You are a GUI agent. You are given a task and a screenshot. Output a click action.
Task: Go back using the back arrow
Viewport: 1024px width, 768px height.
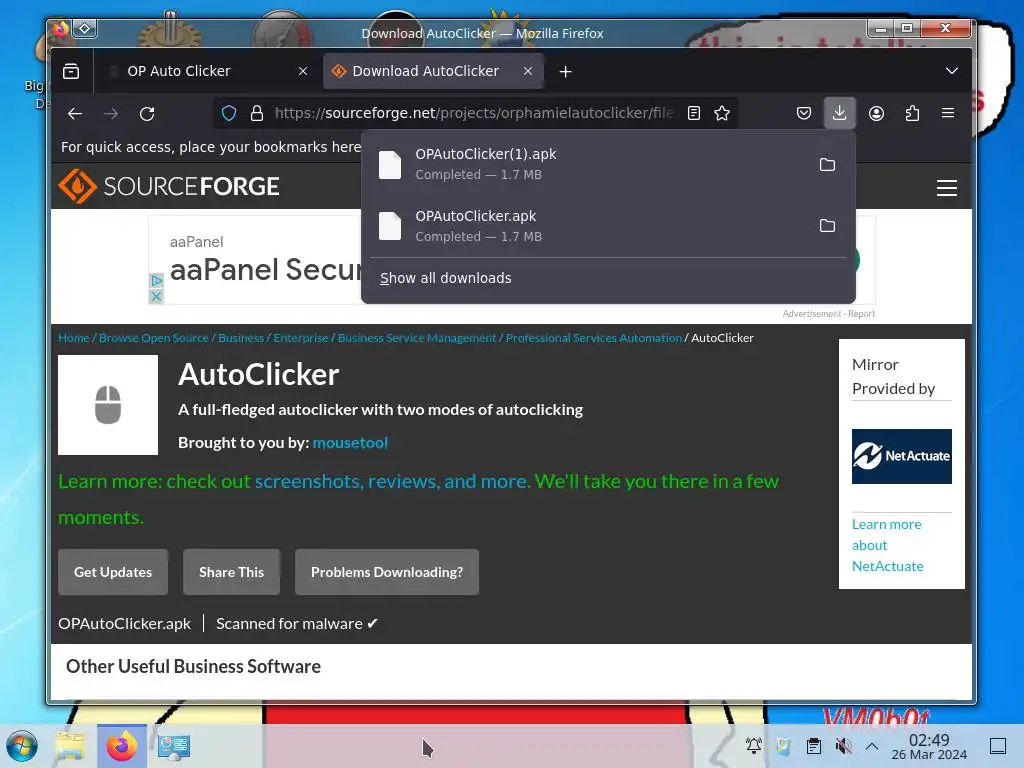click(x=75, y=114)
